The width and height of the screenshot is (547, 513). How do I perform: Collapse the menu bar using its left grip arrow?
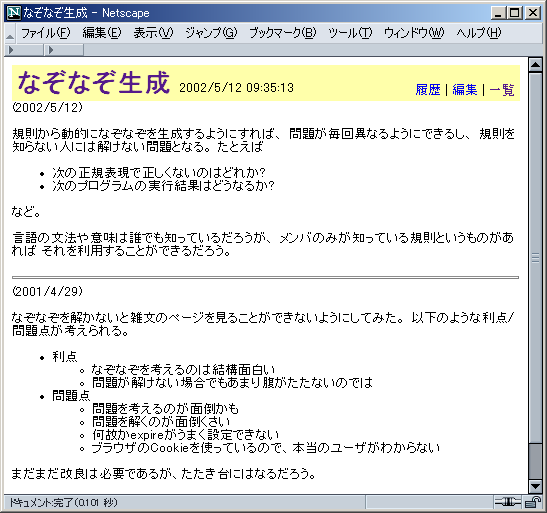(10, 33)
